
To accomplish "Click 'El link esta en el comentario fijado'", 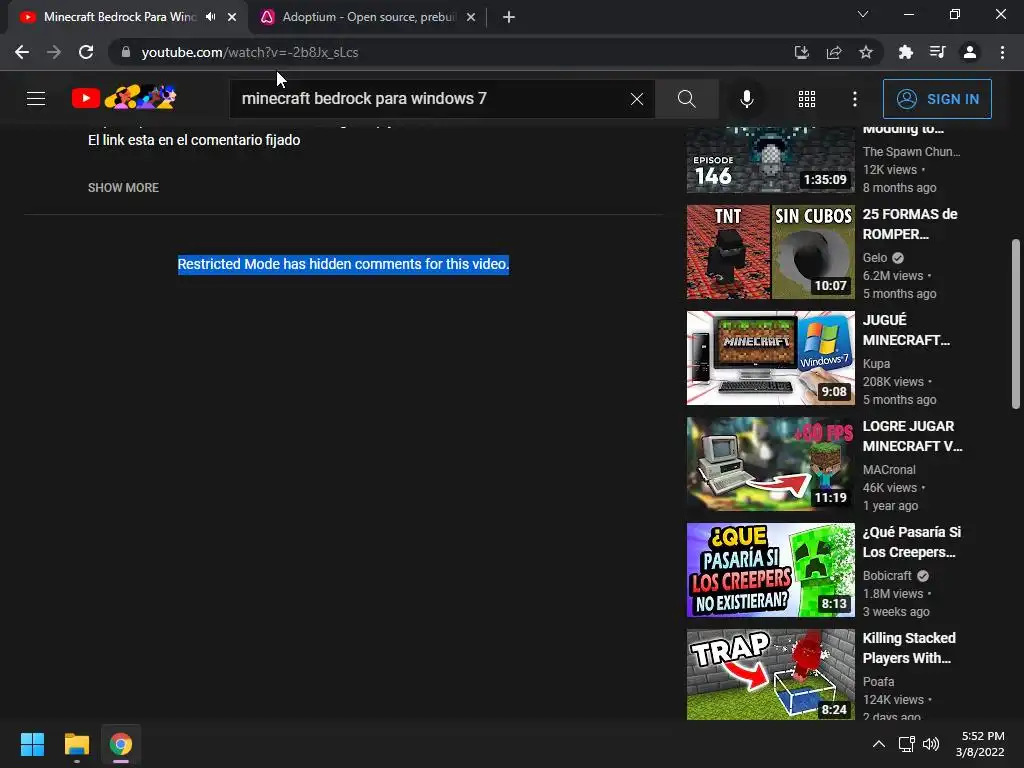I will tap(194, 140).
